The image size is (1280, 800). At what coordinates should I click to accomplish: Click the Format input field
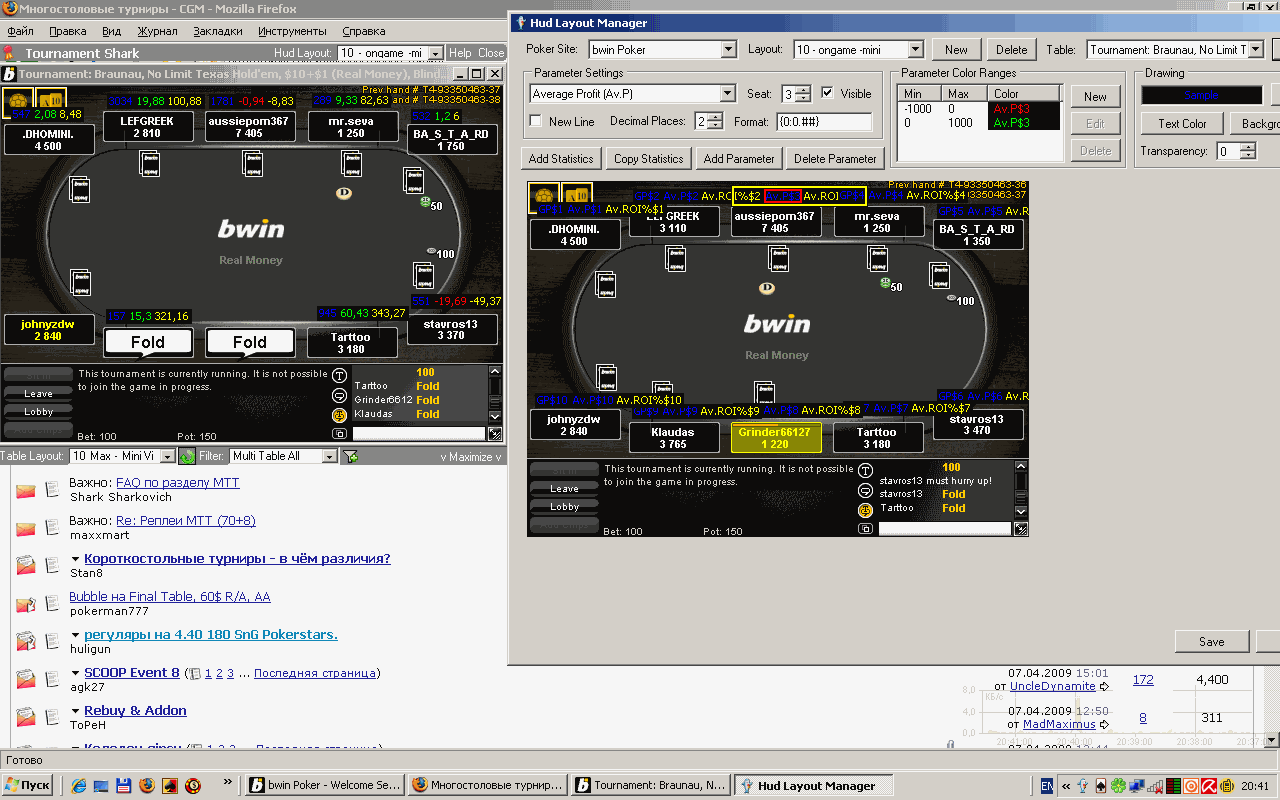tap(823, 121)
